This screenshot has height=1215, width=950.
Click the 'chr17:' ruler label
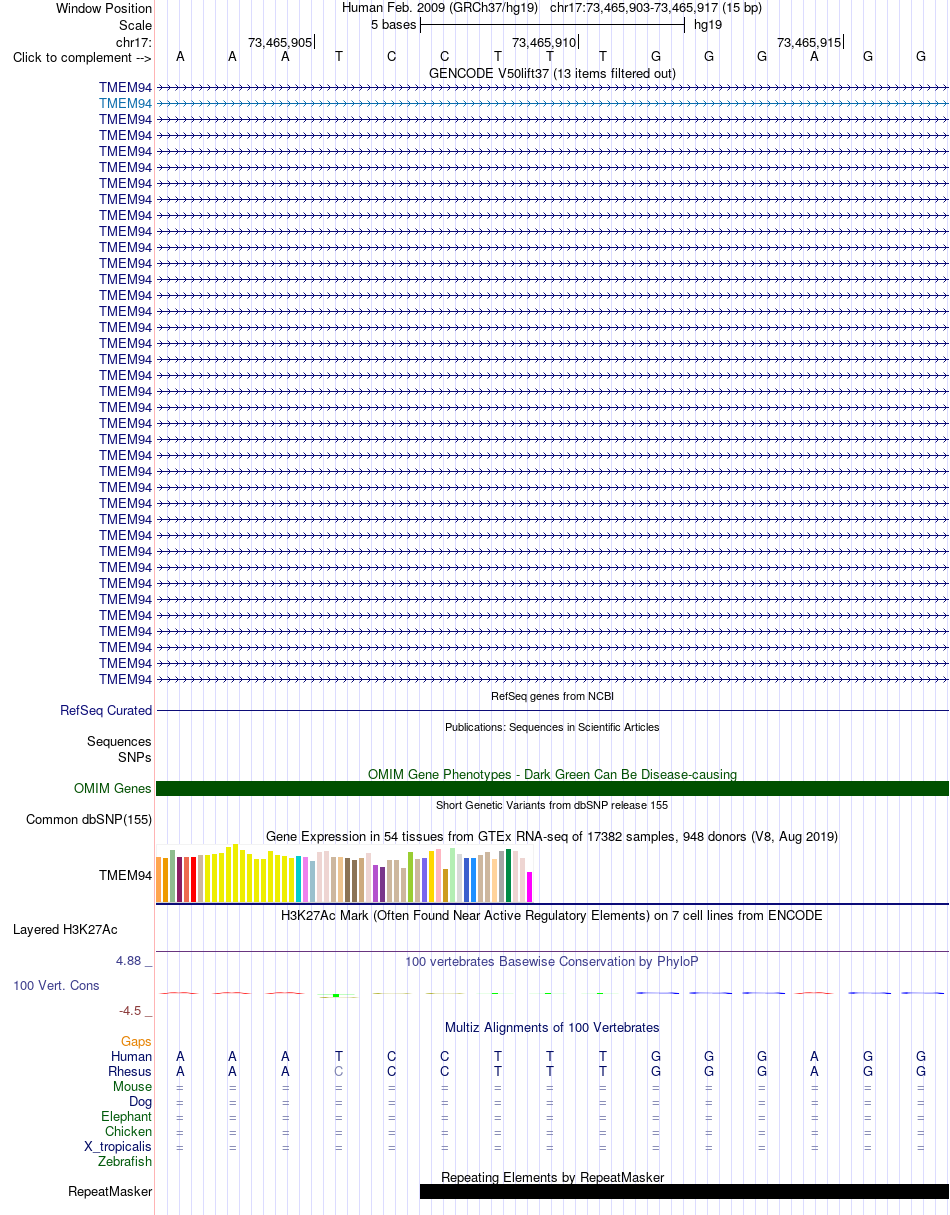[x=134, y=42]
